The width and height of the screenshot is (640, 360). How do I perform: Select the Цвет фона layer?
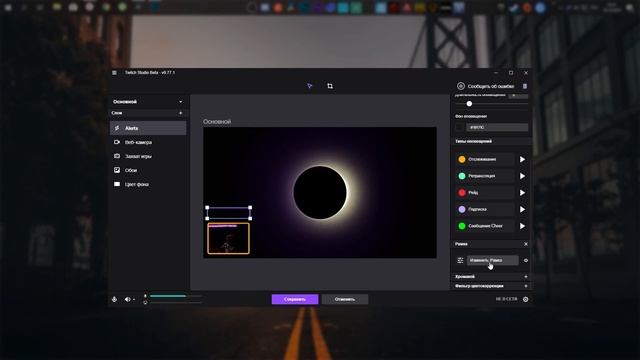(148, 184)
